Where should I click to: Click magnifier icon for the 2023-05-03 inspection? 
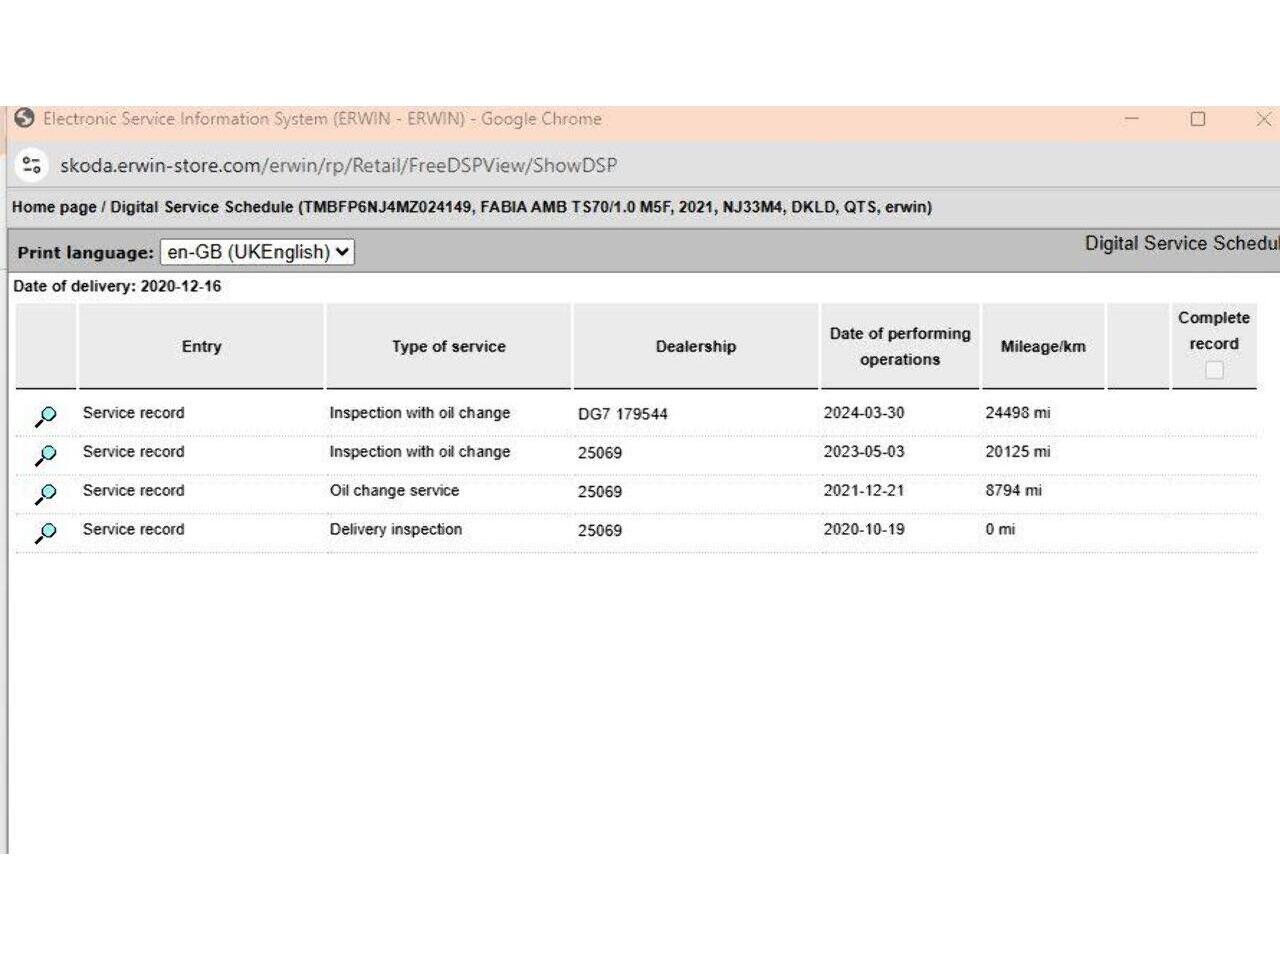click(x=46, y=455)
